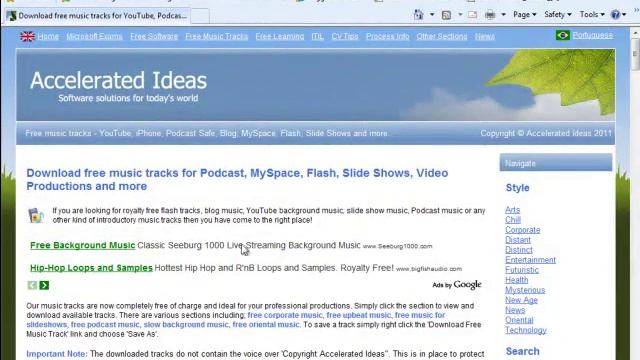
Task: Open the Help dropdown arrow
Action: click(624, 15)
